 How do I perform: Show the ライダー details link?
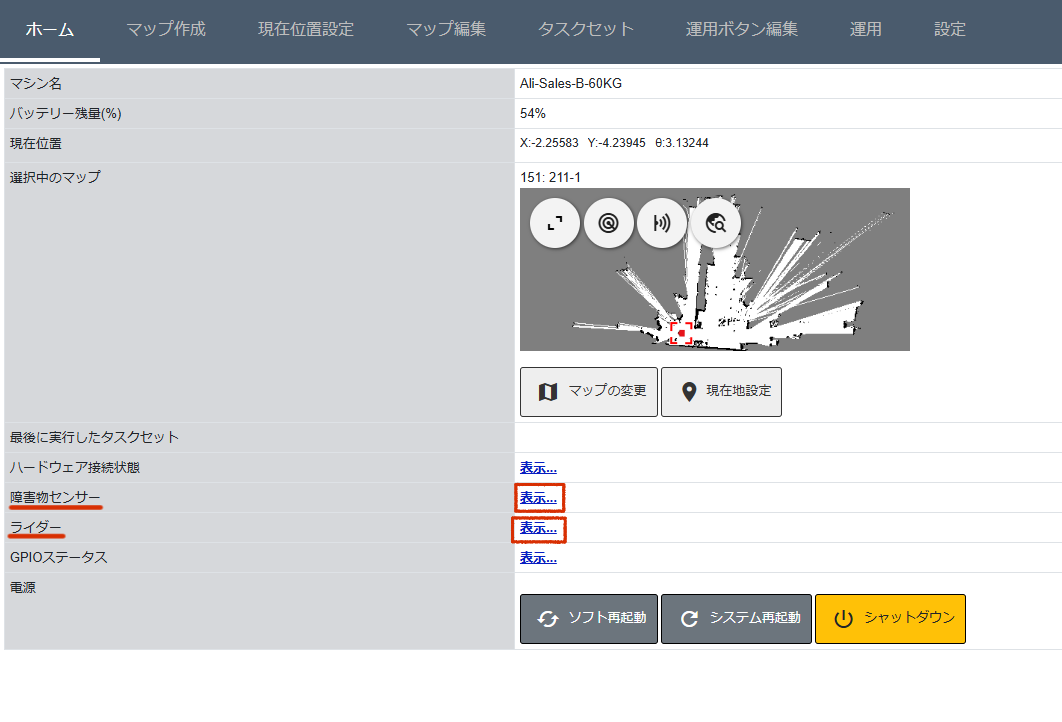538,528
